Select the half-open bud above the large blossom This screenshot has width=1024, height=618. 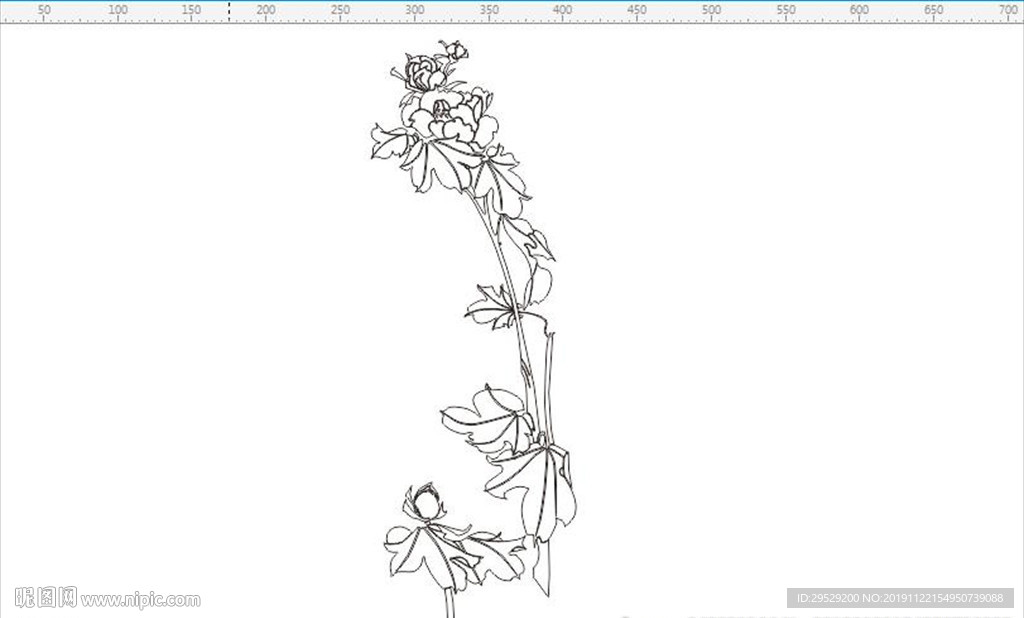coord(423,73)
